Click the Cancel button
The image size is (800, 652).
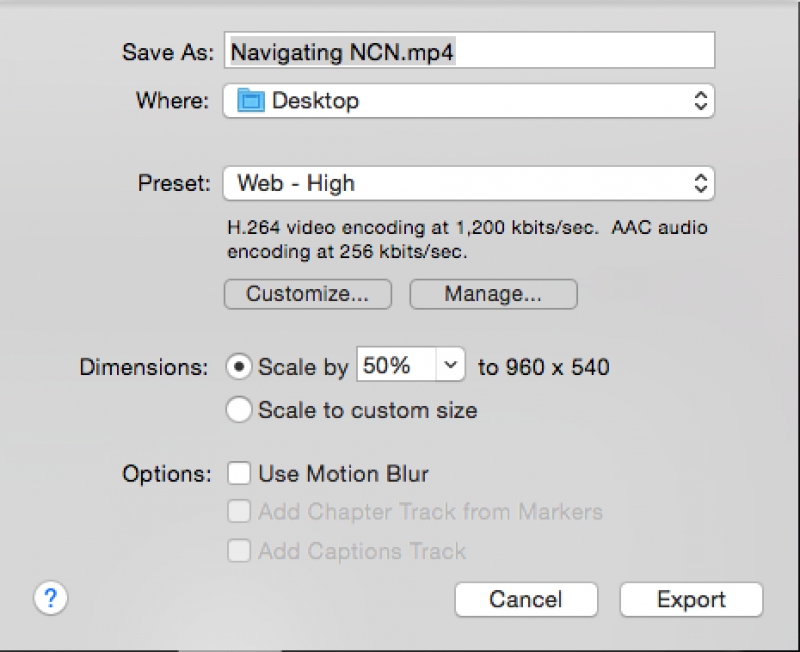tap(526, 599)
